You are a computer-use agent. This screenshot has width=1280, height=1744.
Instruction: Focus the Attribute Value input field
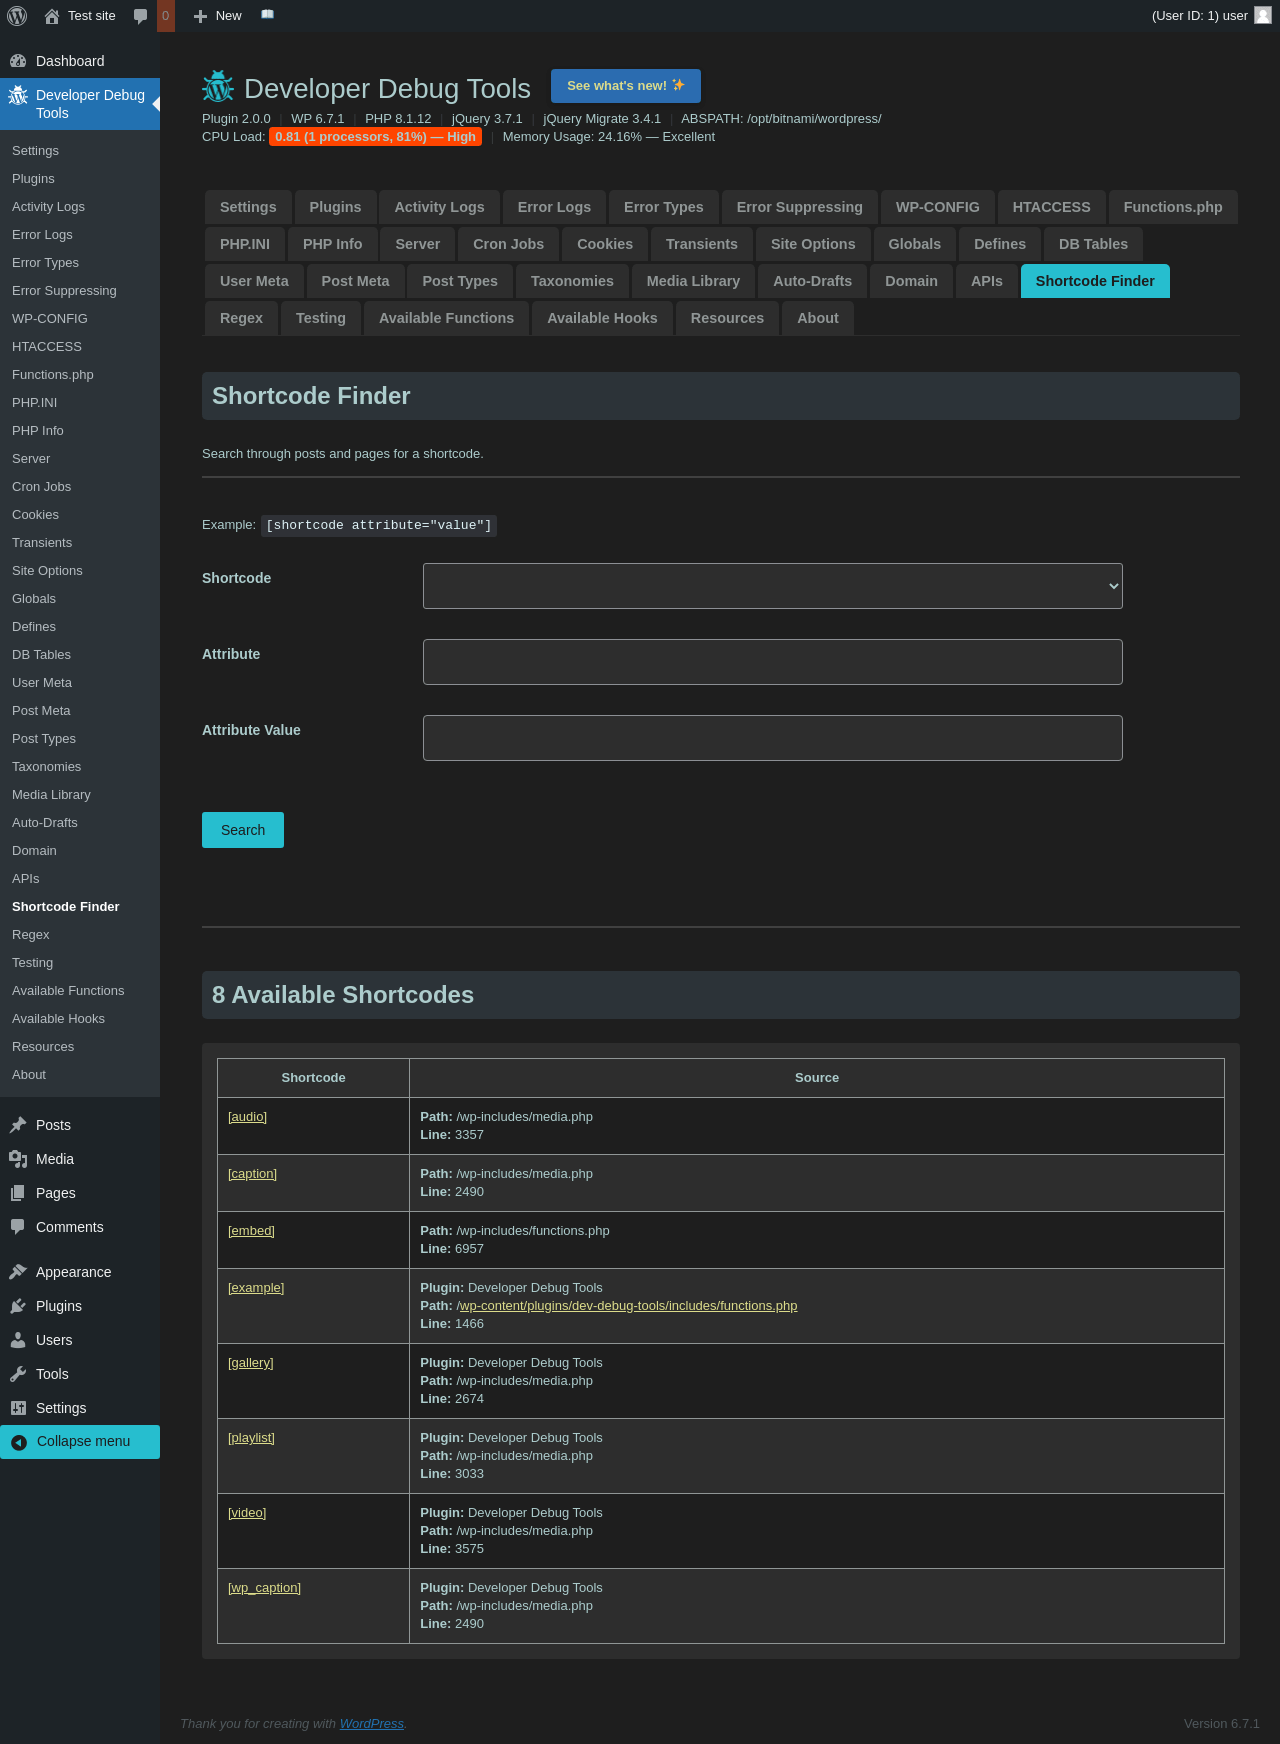772,738
